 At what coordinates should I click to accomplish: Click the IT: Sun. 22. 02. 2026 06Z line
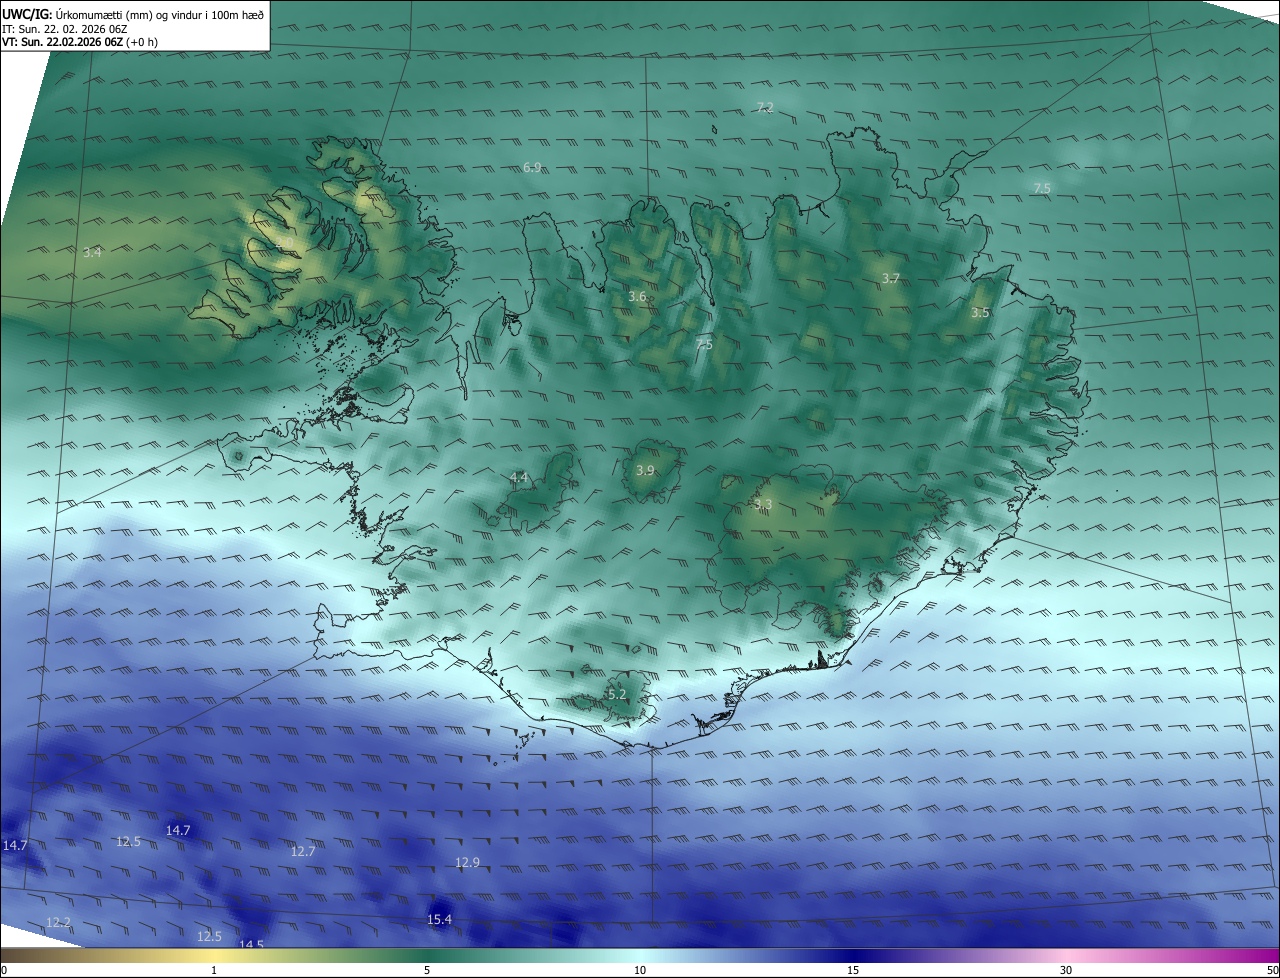pos(65,29)
